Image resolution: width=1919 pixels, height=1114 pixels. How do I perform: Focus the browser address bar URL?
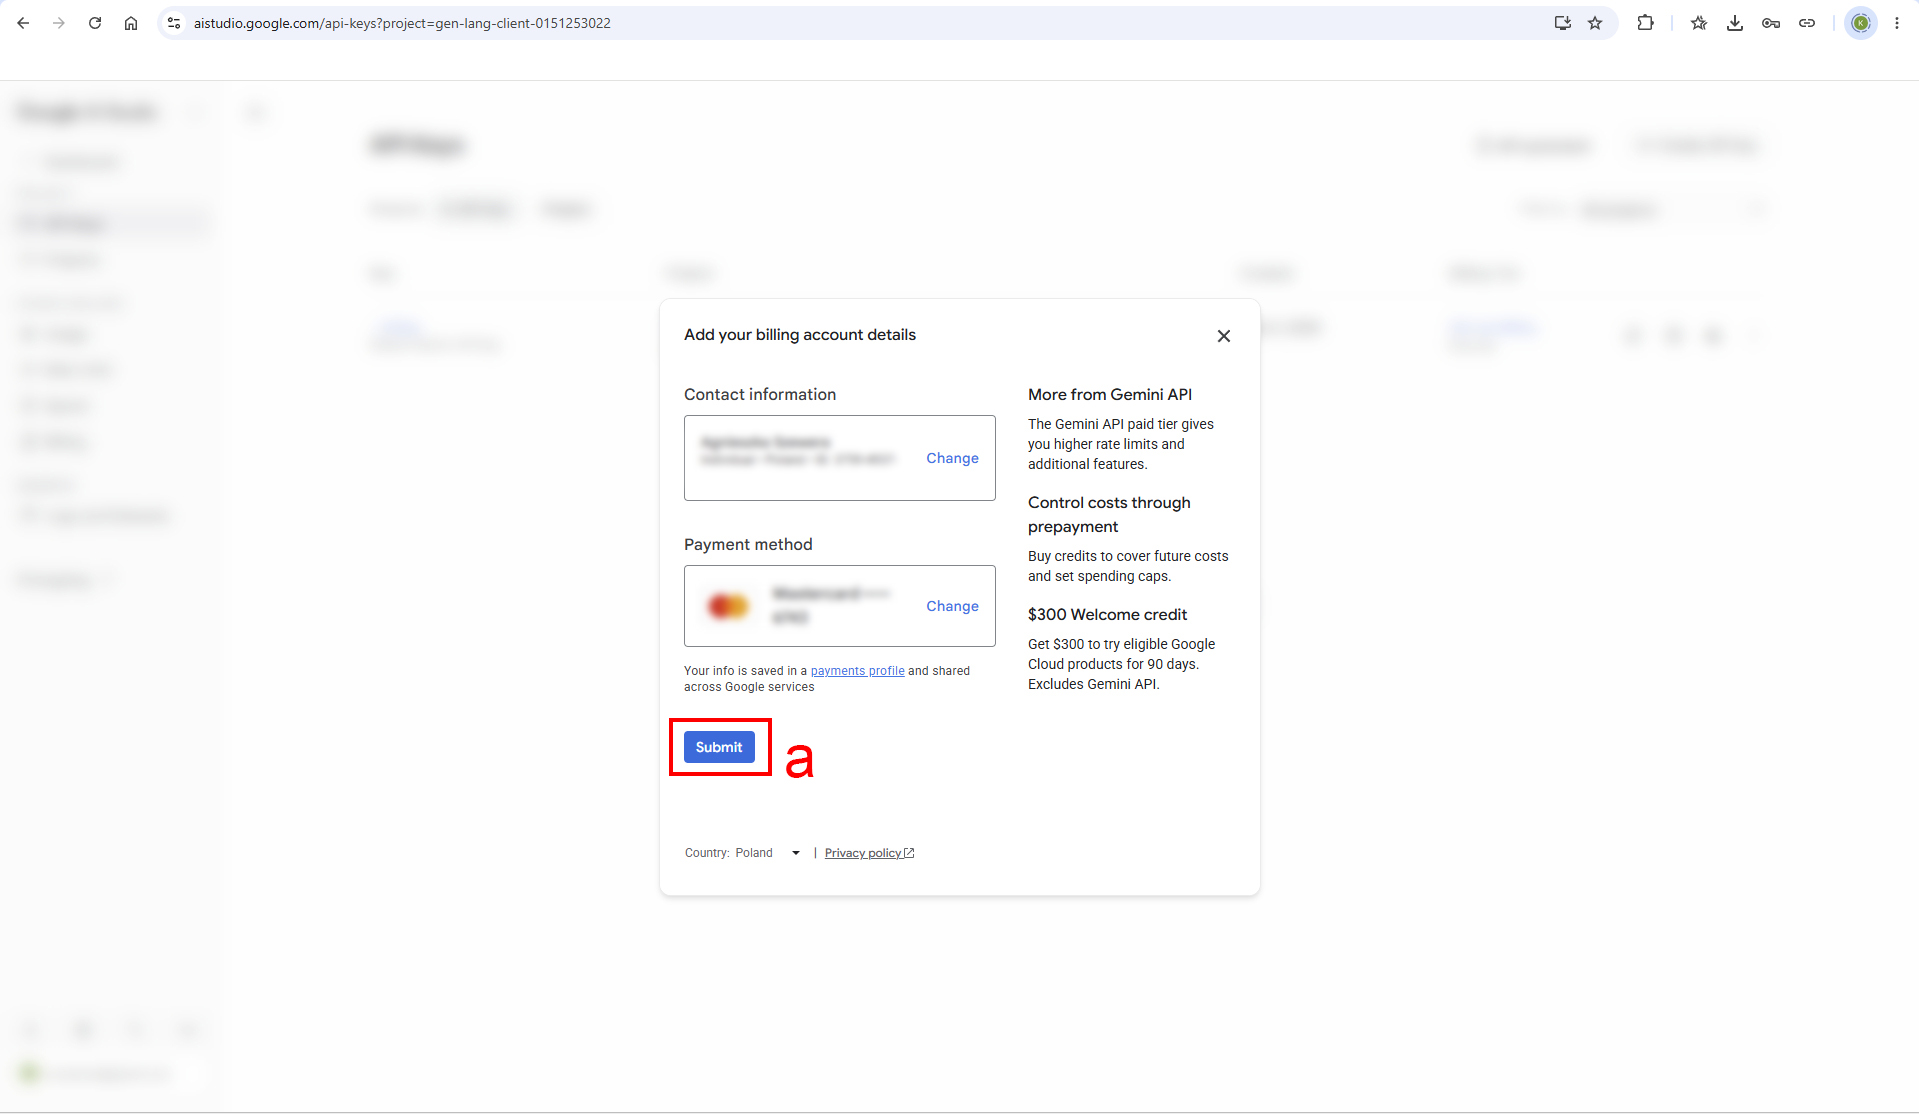(x=402, y=23)
